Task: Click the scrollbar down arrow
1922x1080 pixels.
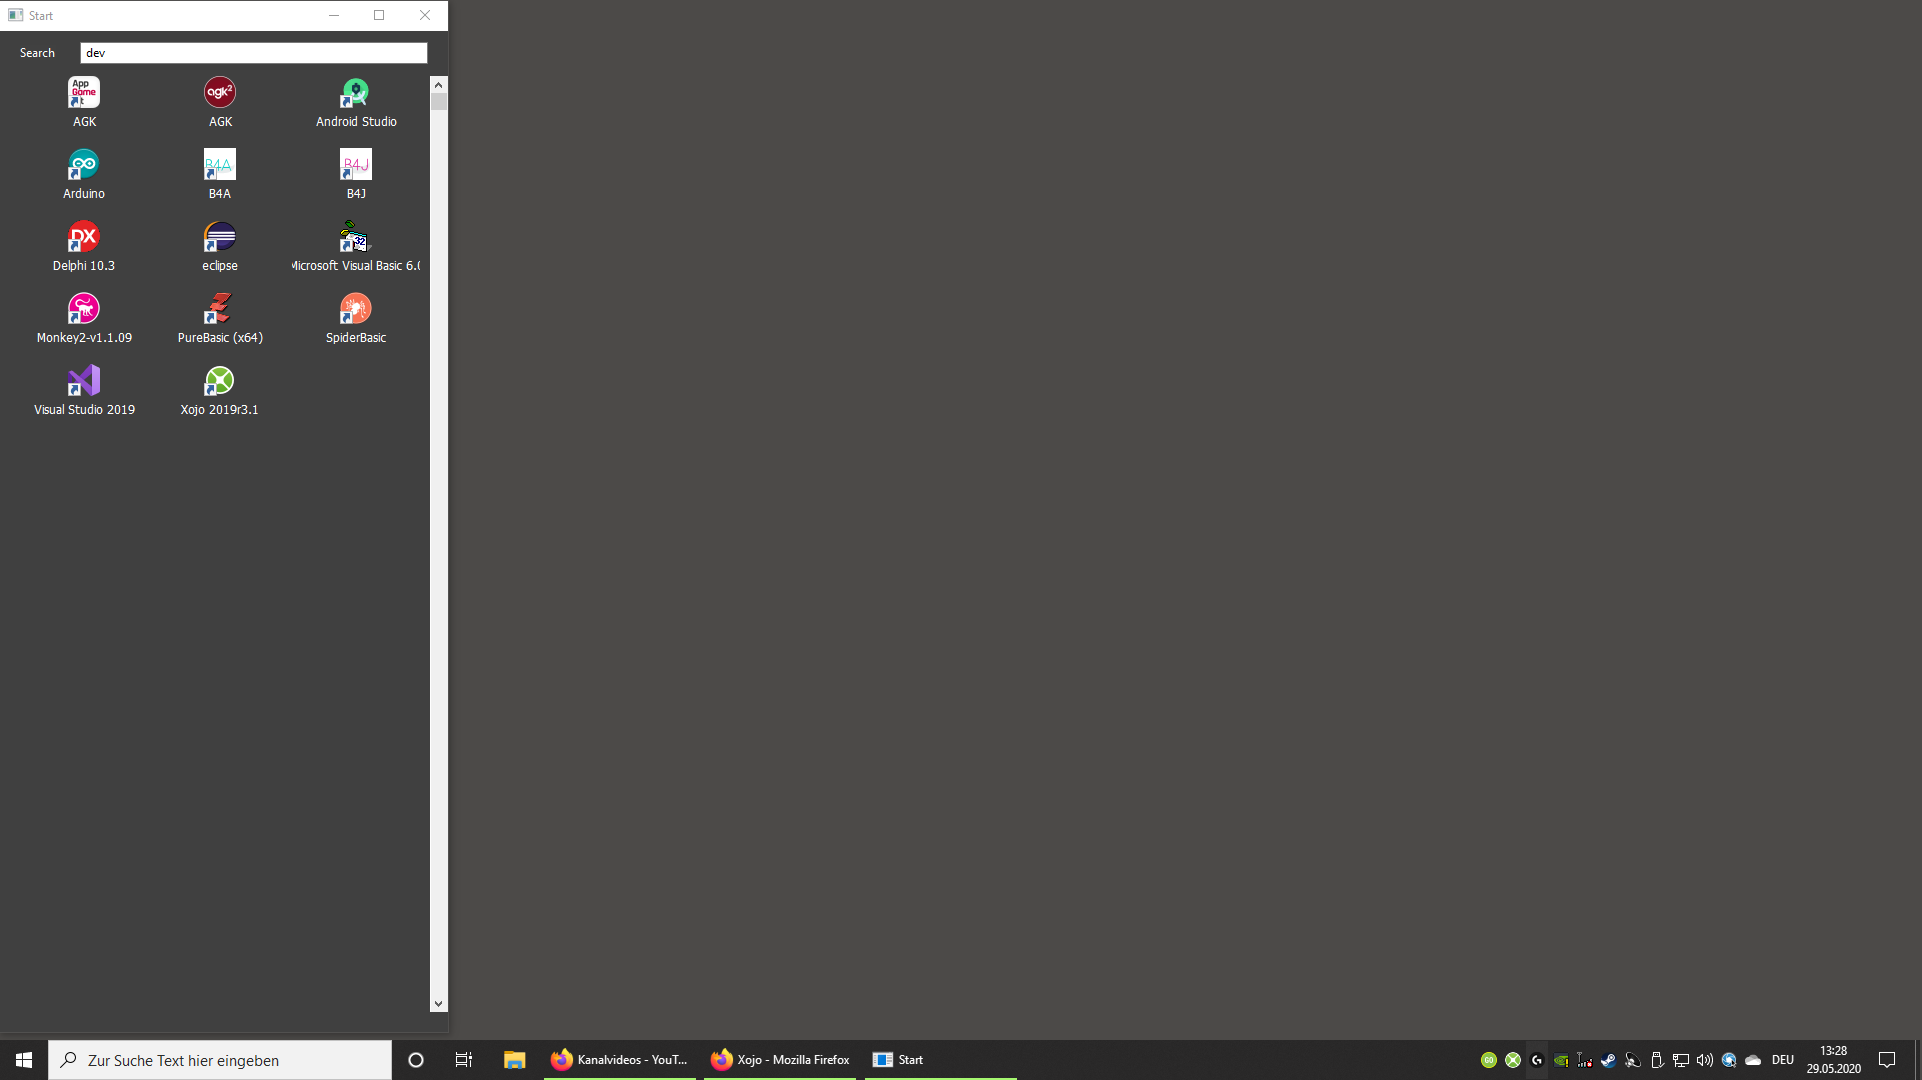Action: [x=438, y=1003]
